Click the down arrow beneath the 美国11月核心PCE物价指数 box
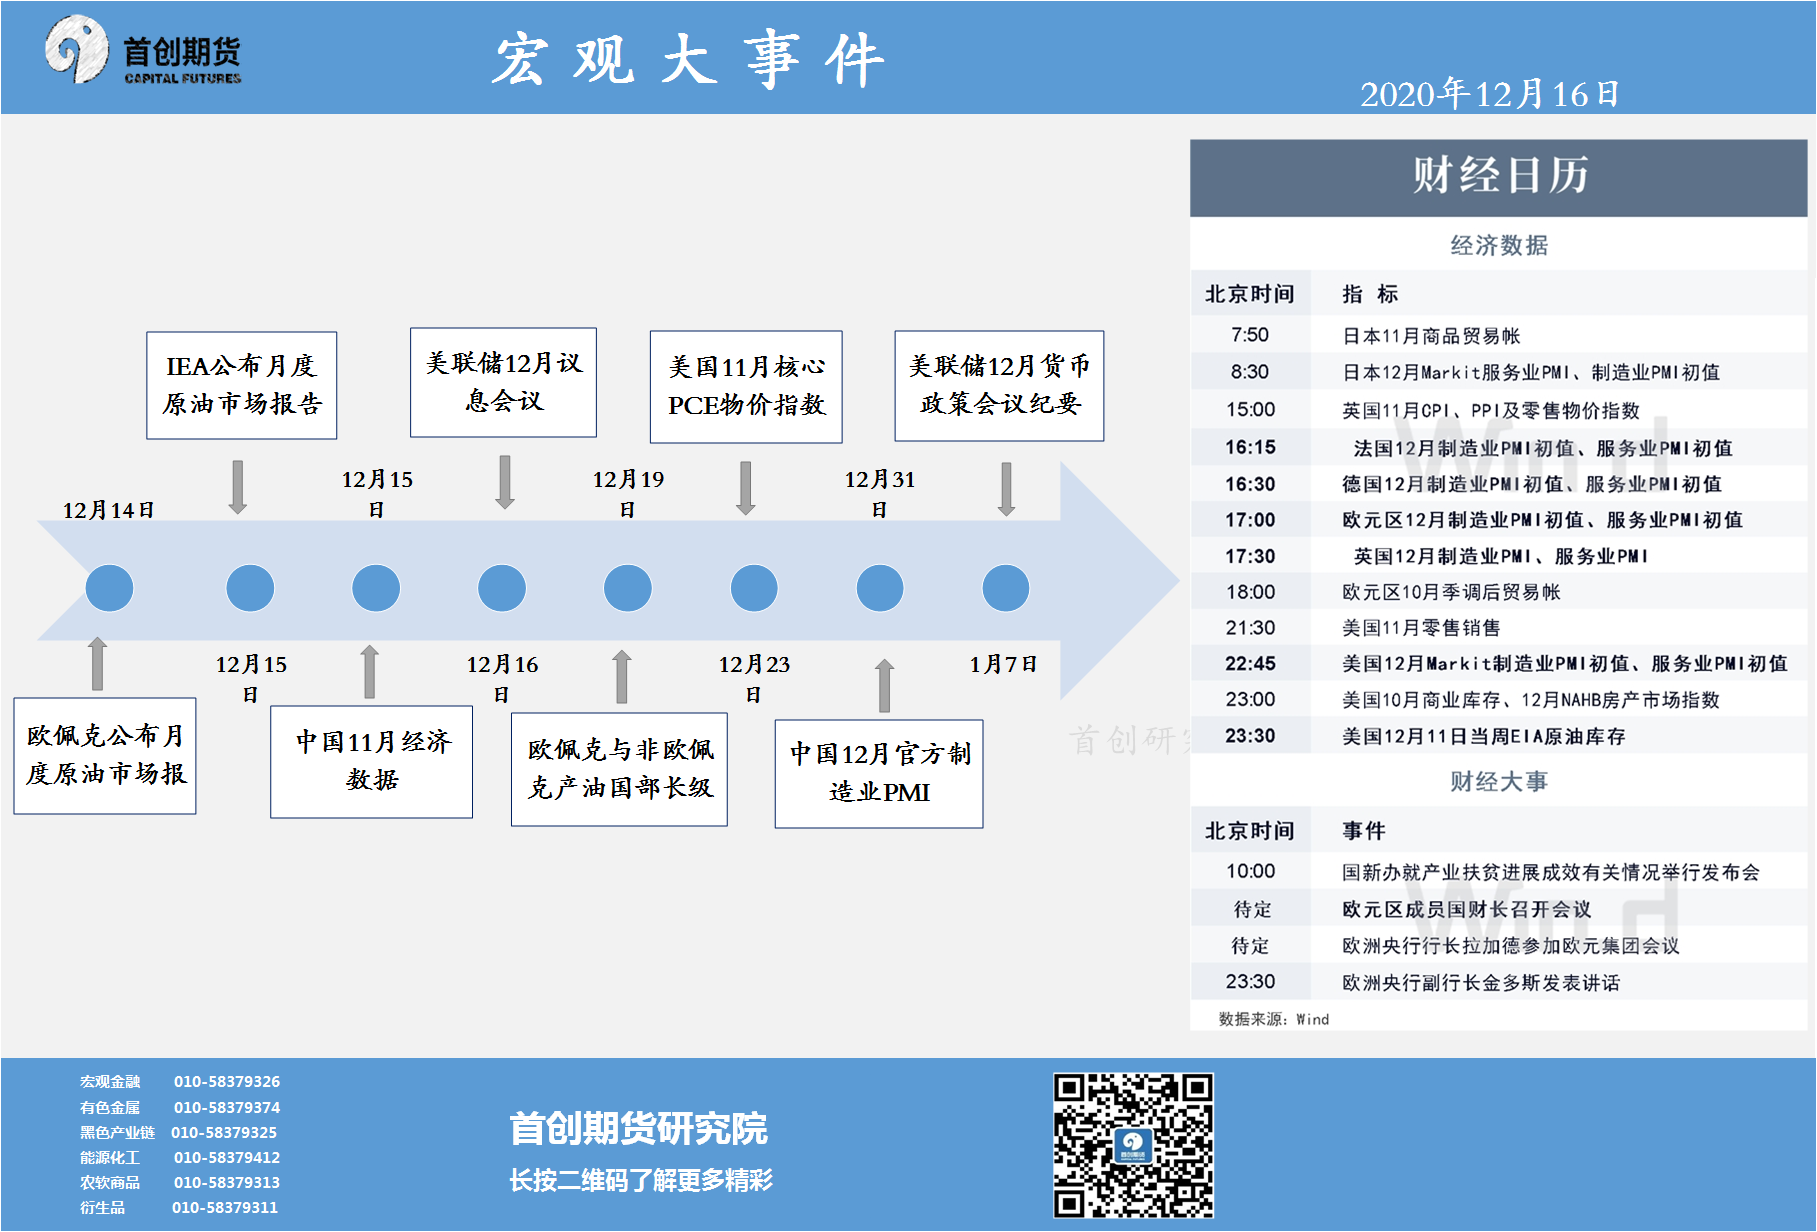 click(746, 488)
